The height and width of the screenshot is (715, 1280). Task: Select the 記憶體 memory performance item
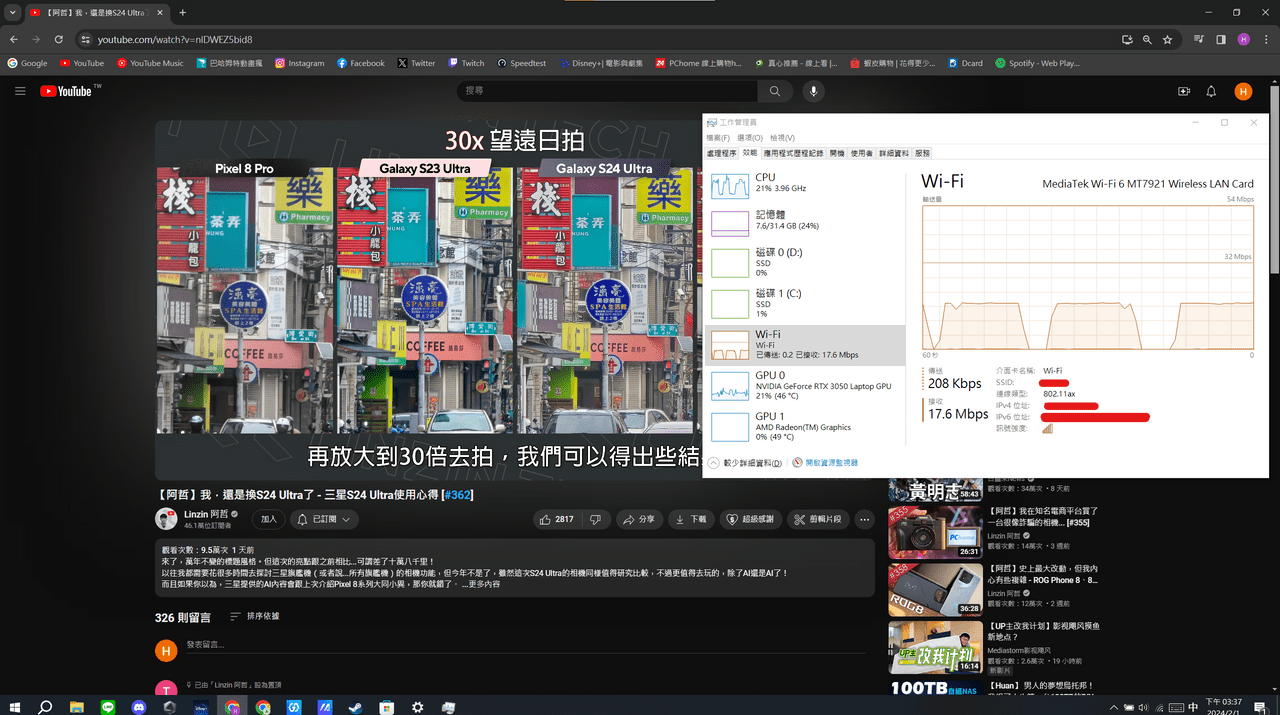tap(805, 222)
